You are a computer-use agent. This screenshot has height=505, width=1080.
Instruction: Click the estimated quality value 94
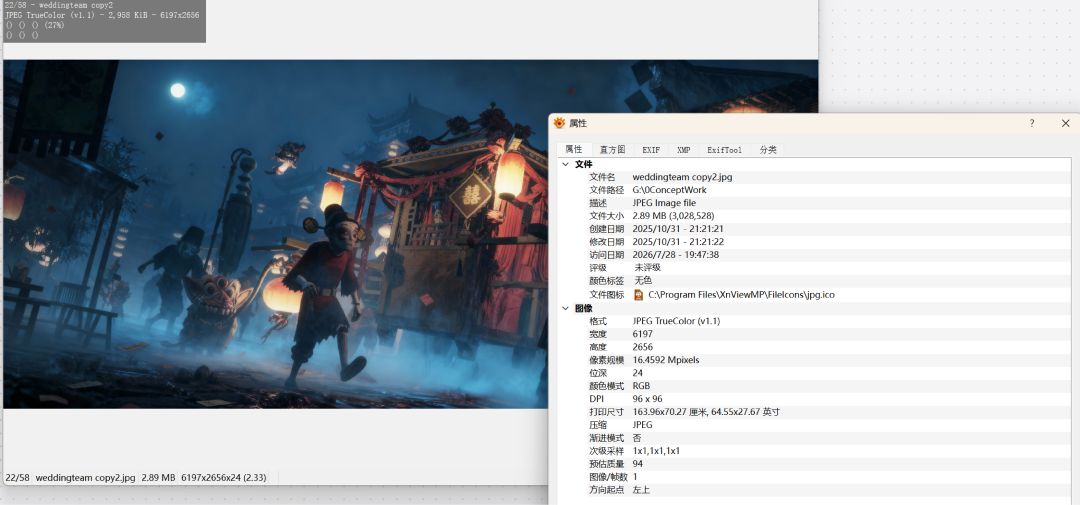(637, 464)
